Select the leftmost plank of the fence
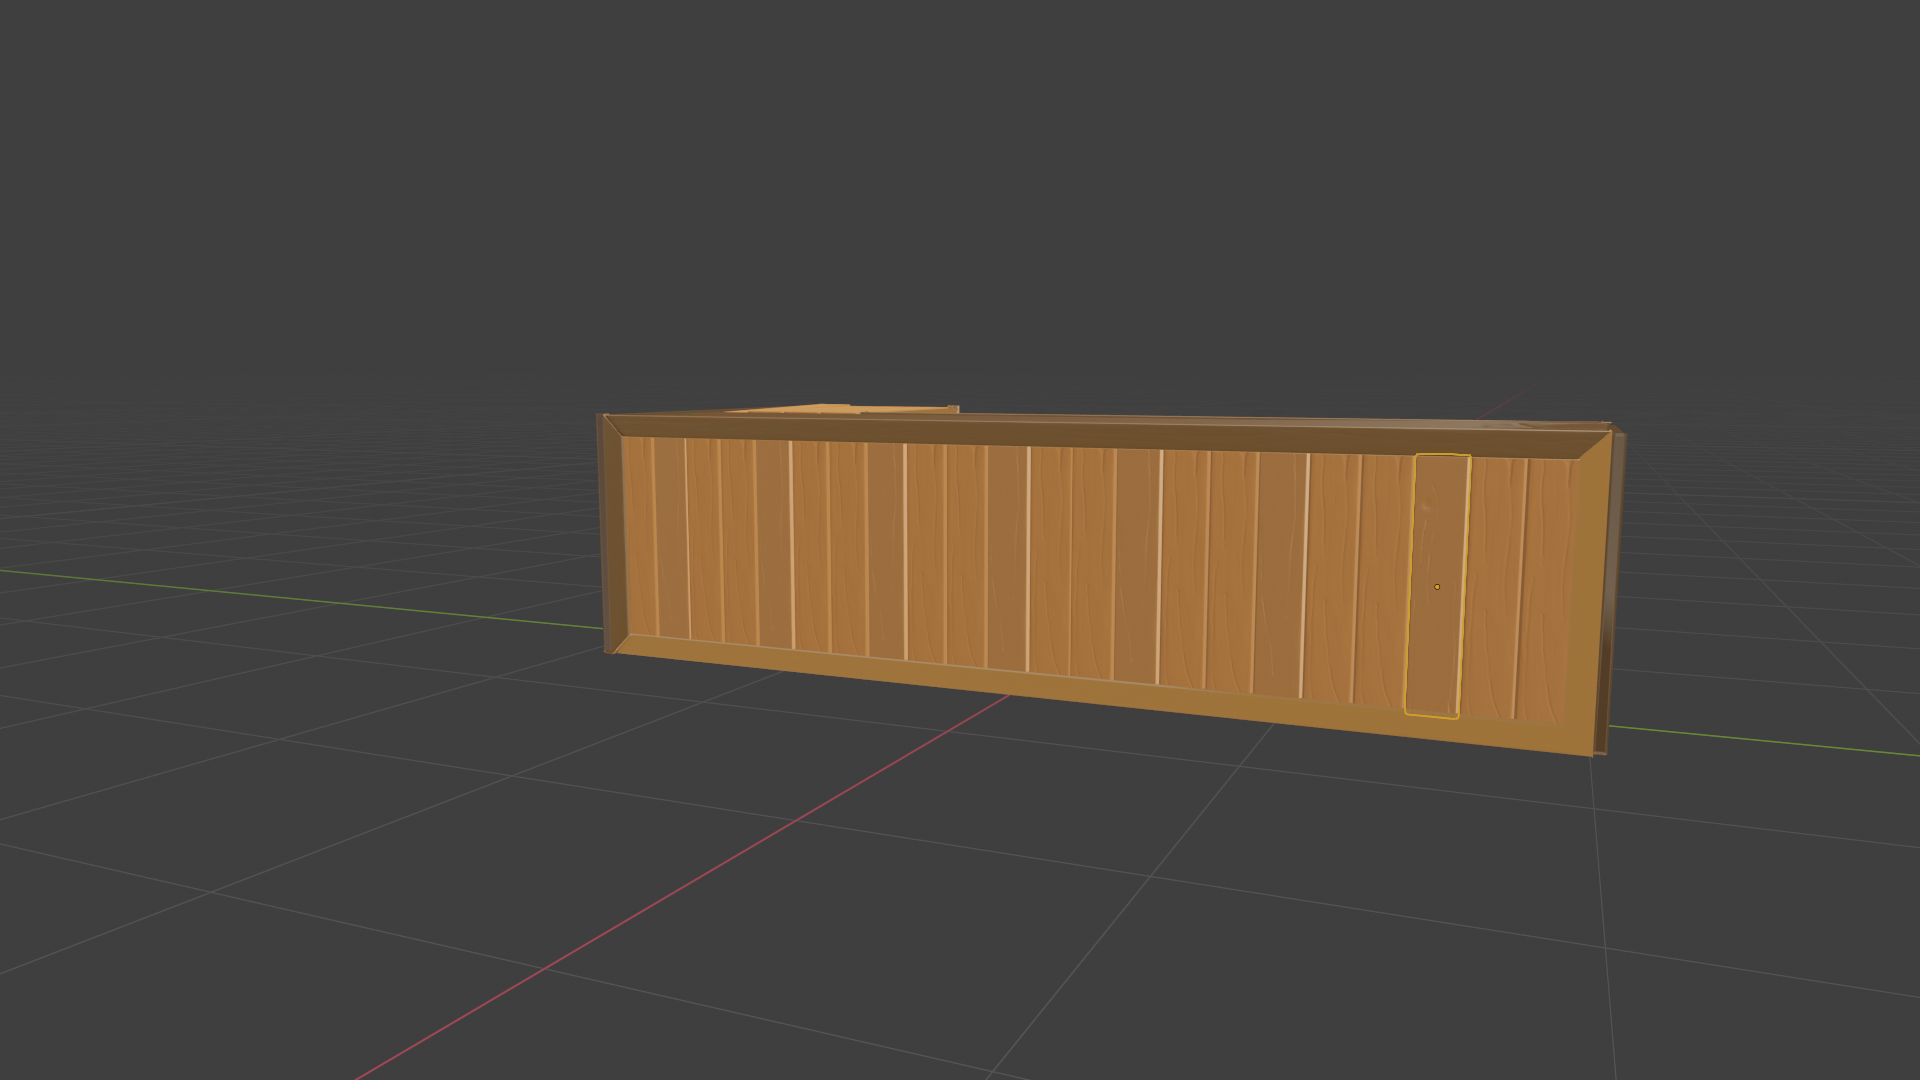The width and height of the screenshot is (1920, 1080). [640, 537]
